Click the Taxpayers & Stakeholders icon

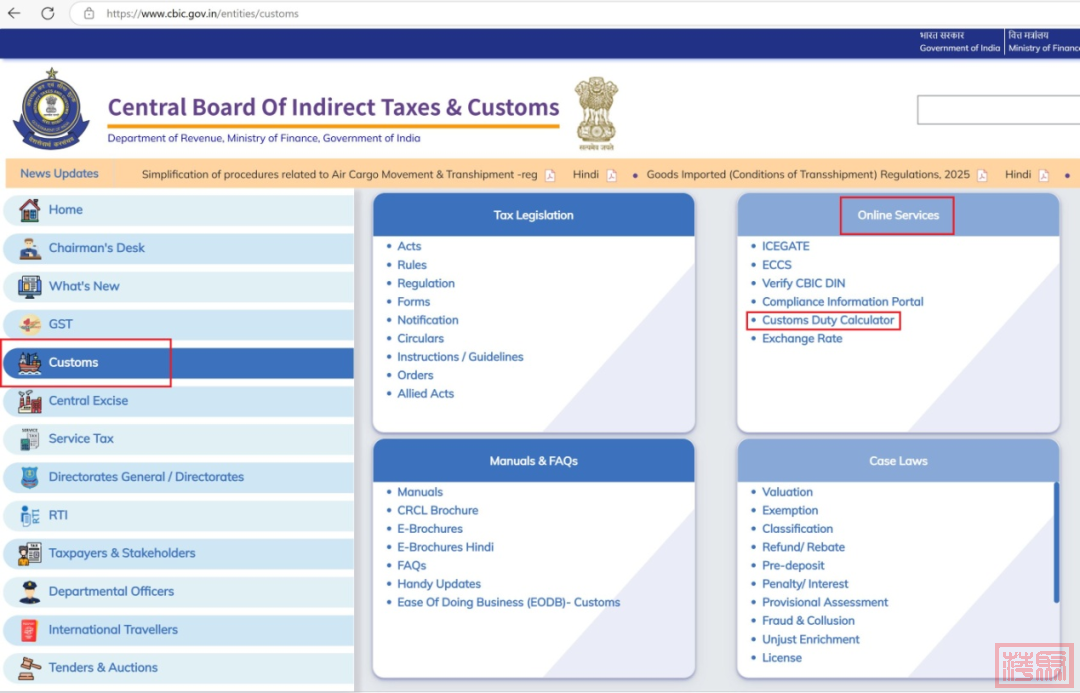(x=30, y=553)
